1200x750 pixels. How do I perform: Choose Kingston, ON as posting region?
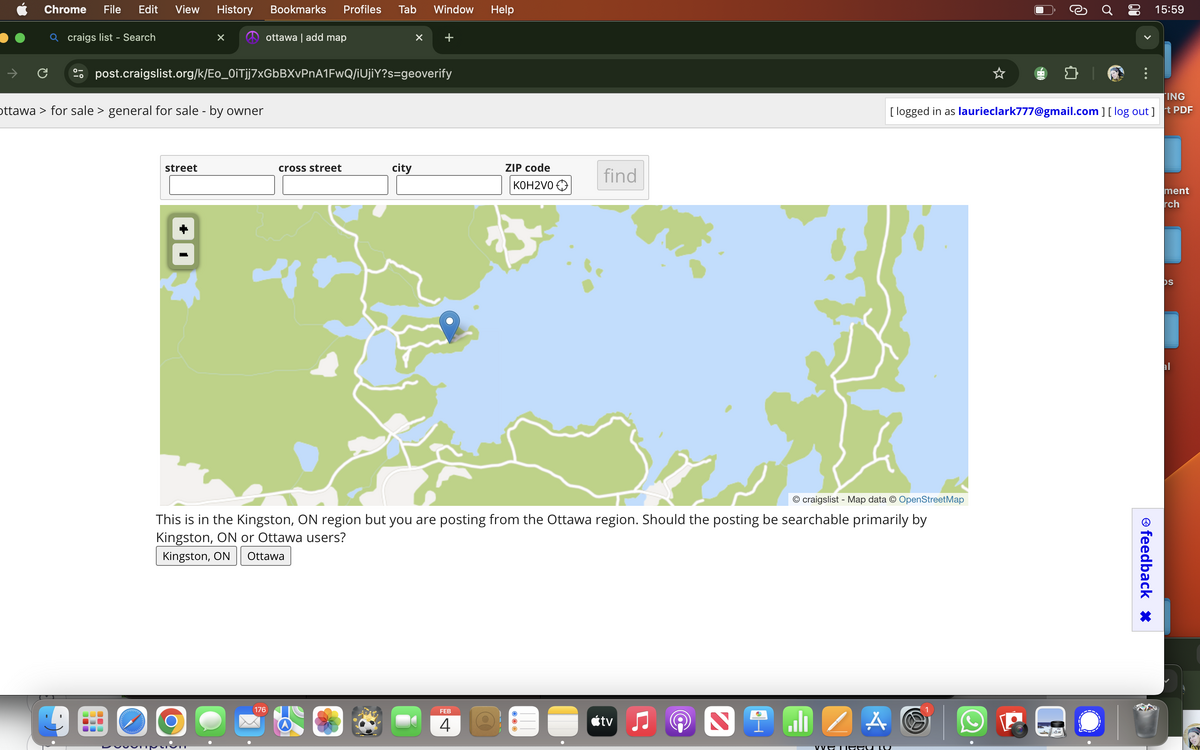[196, 556]
